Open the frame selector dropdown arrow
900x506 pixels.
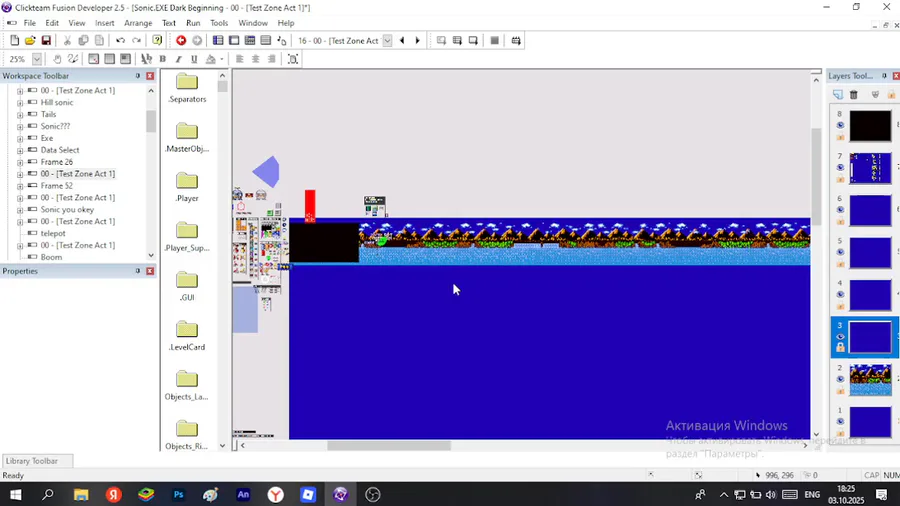(x=387, y=41)
